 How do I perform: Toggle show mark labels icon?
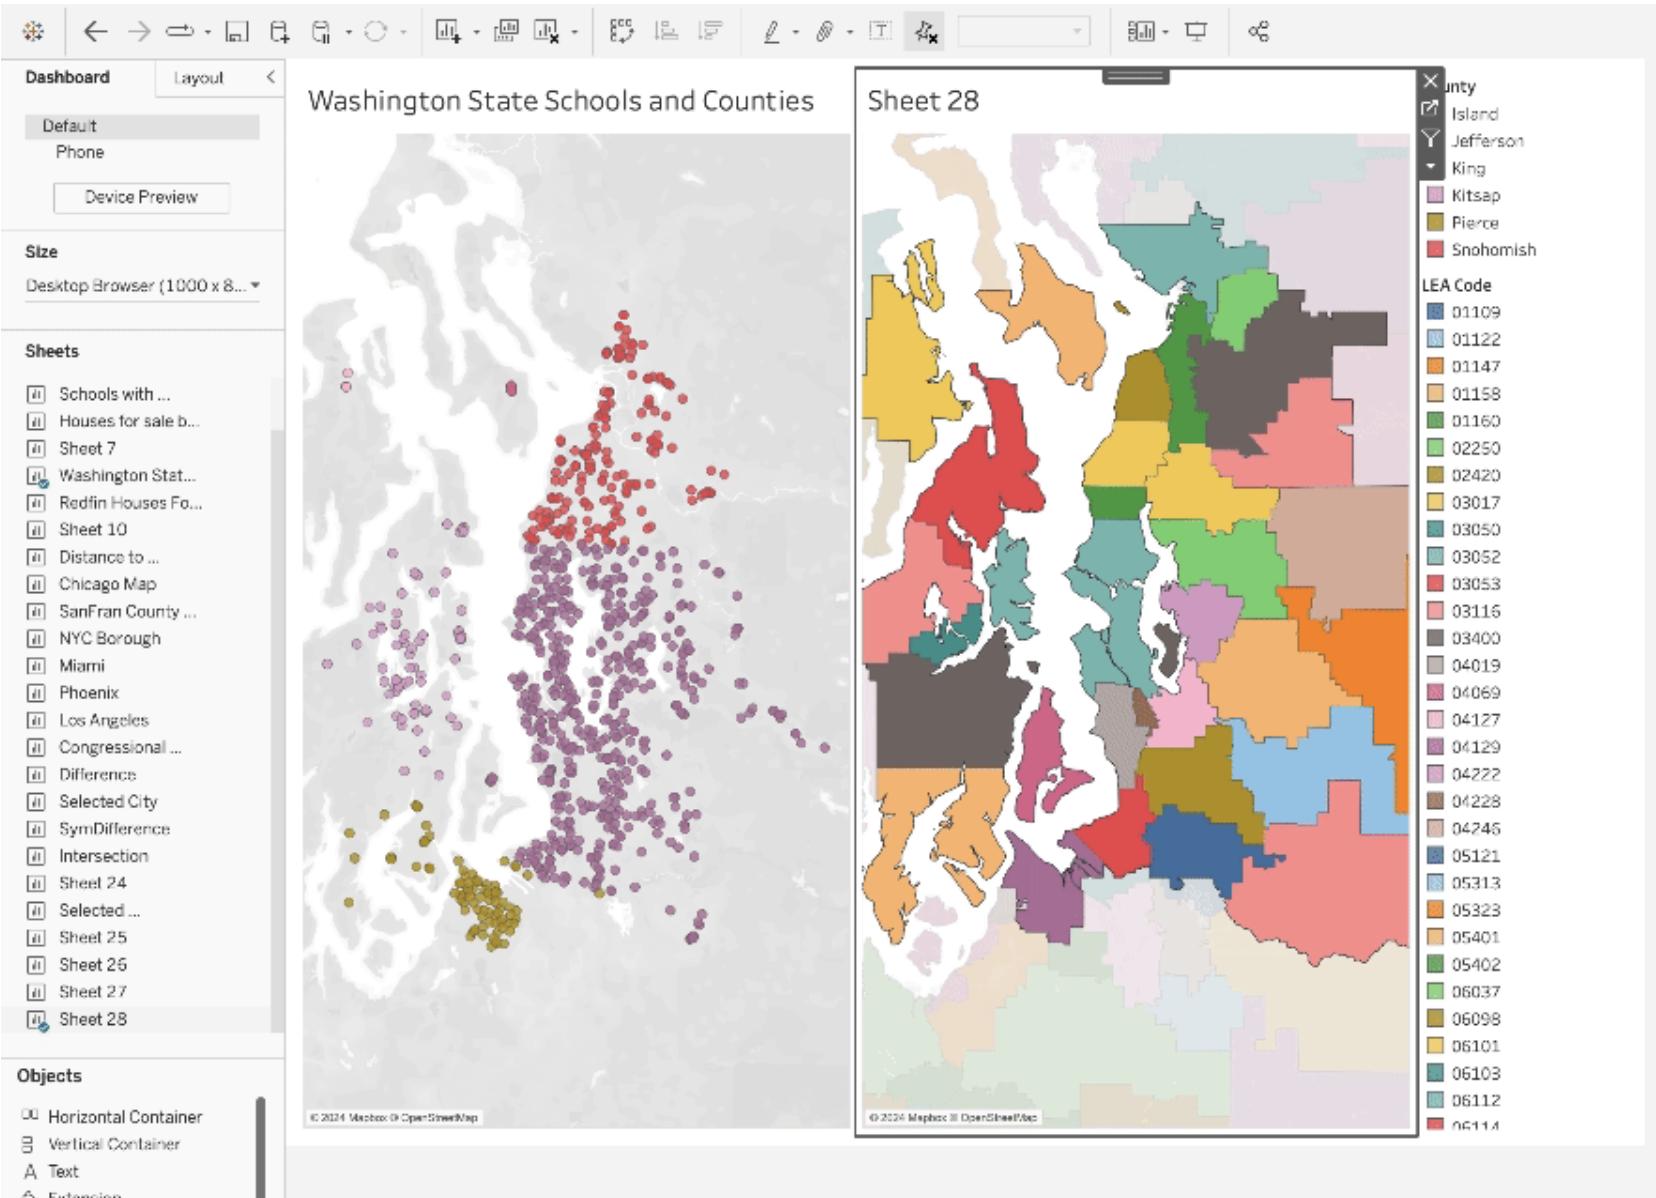coord(880,32)
